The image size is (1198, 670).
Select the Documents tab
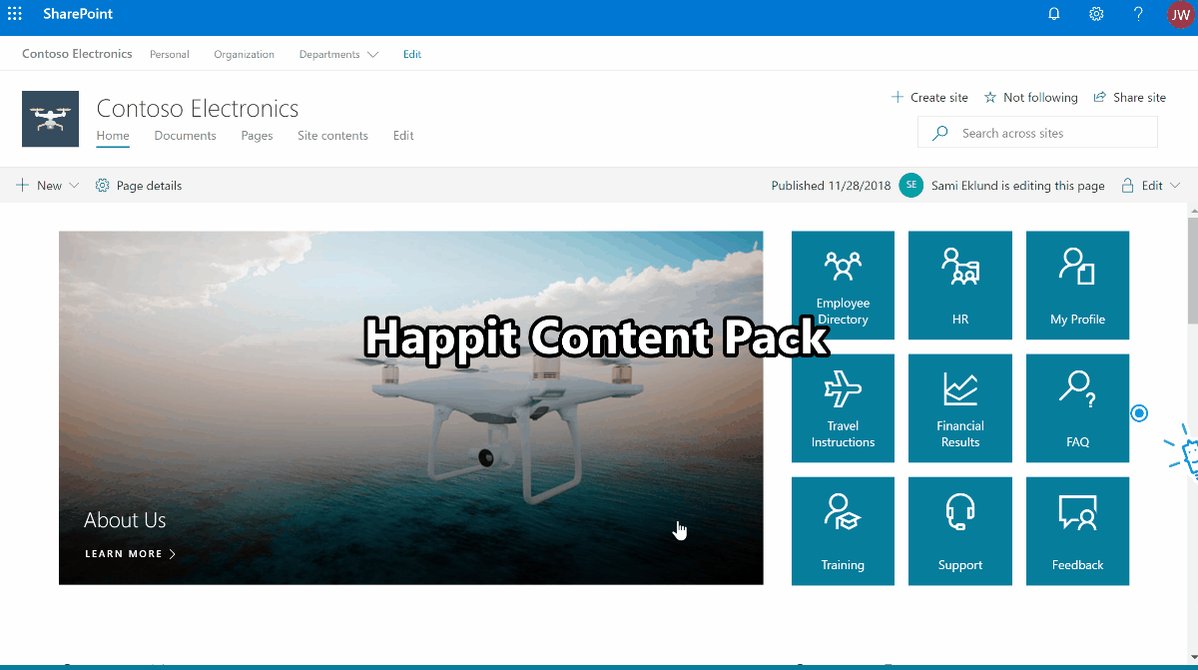click(185, 135)
